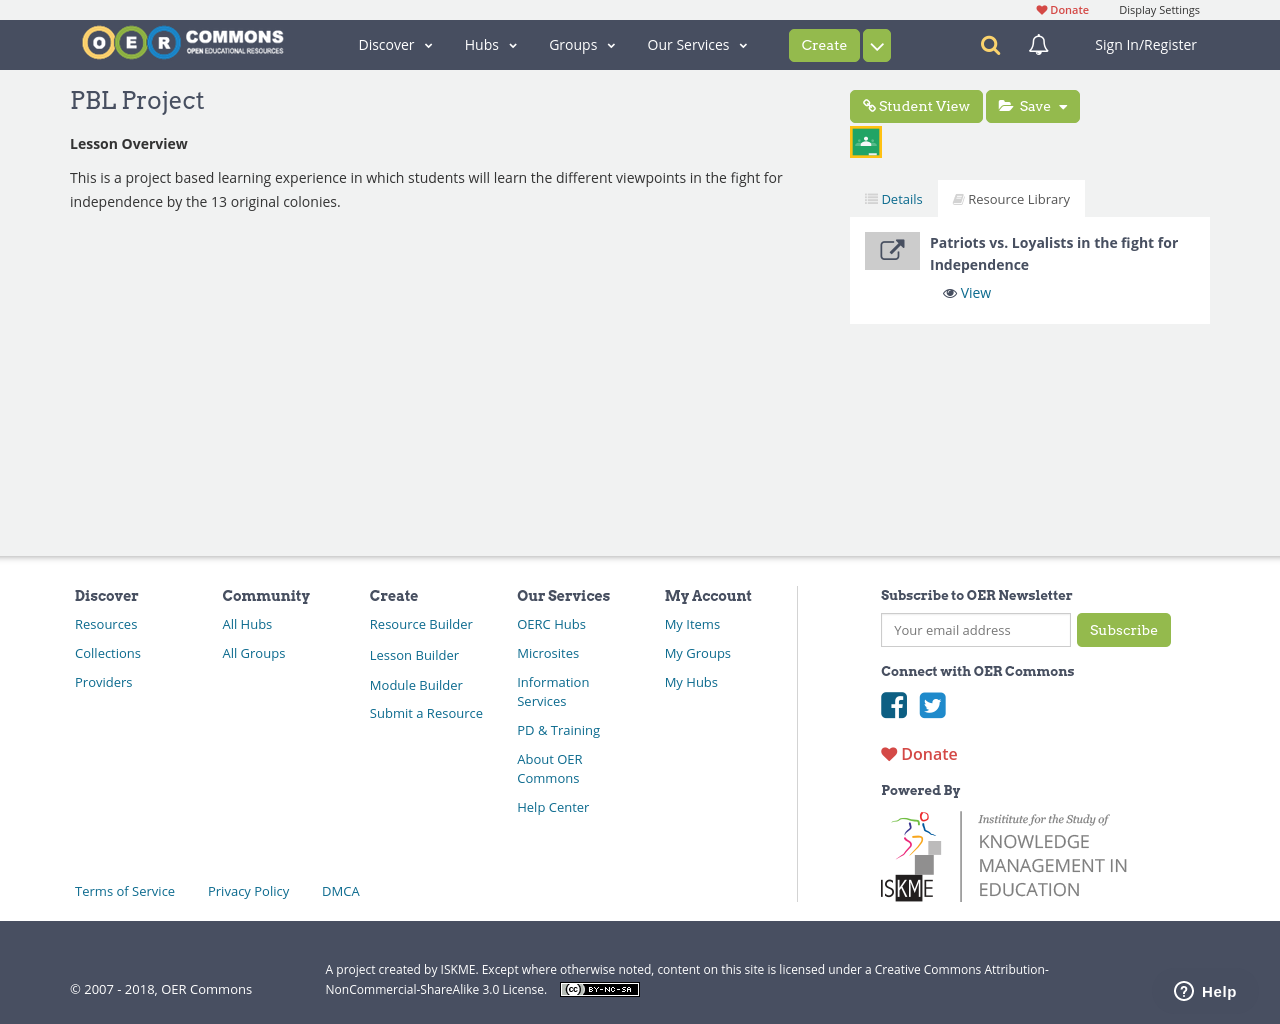Viewport: 1280px width, 1024px height.
Task: Click the email address input field
Action: [975, 630]
